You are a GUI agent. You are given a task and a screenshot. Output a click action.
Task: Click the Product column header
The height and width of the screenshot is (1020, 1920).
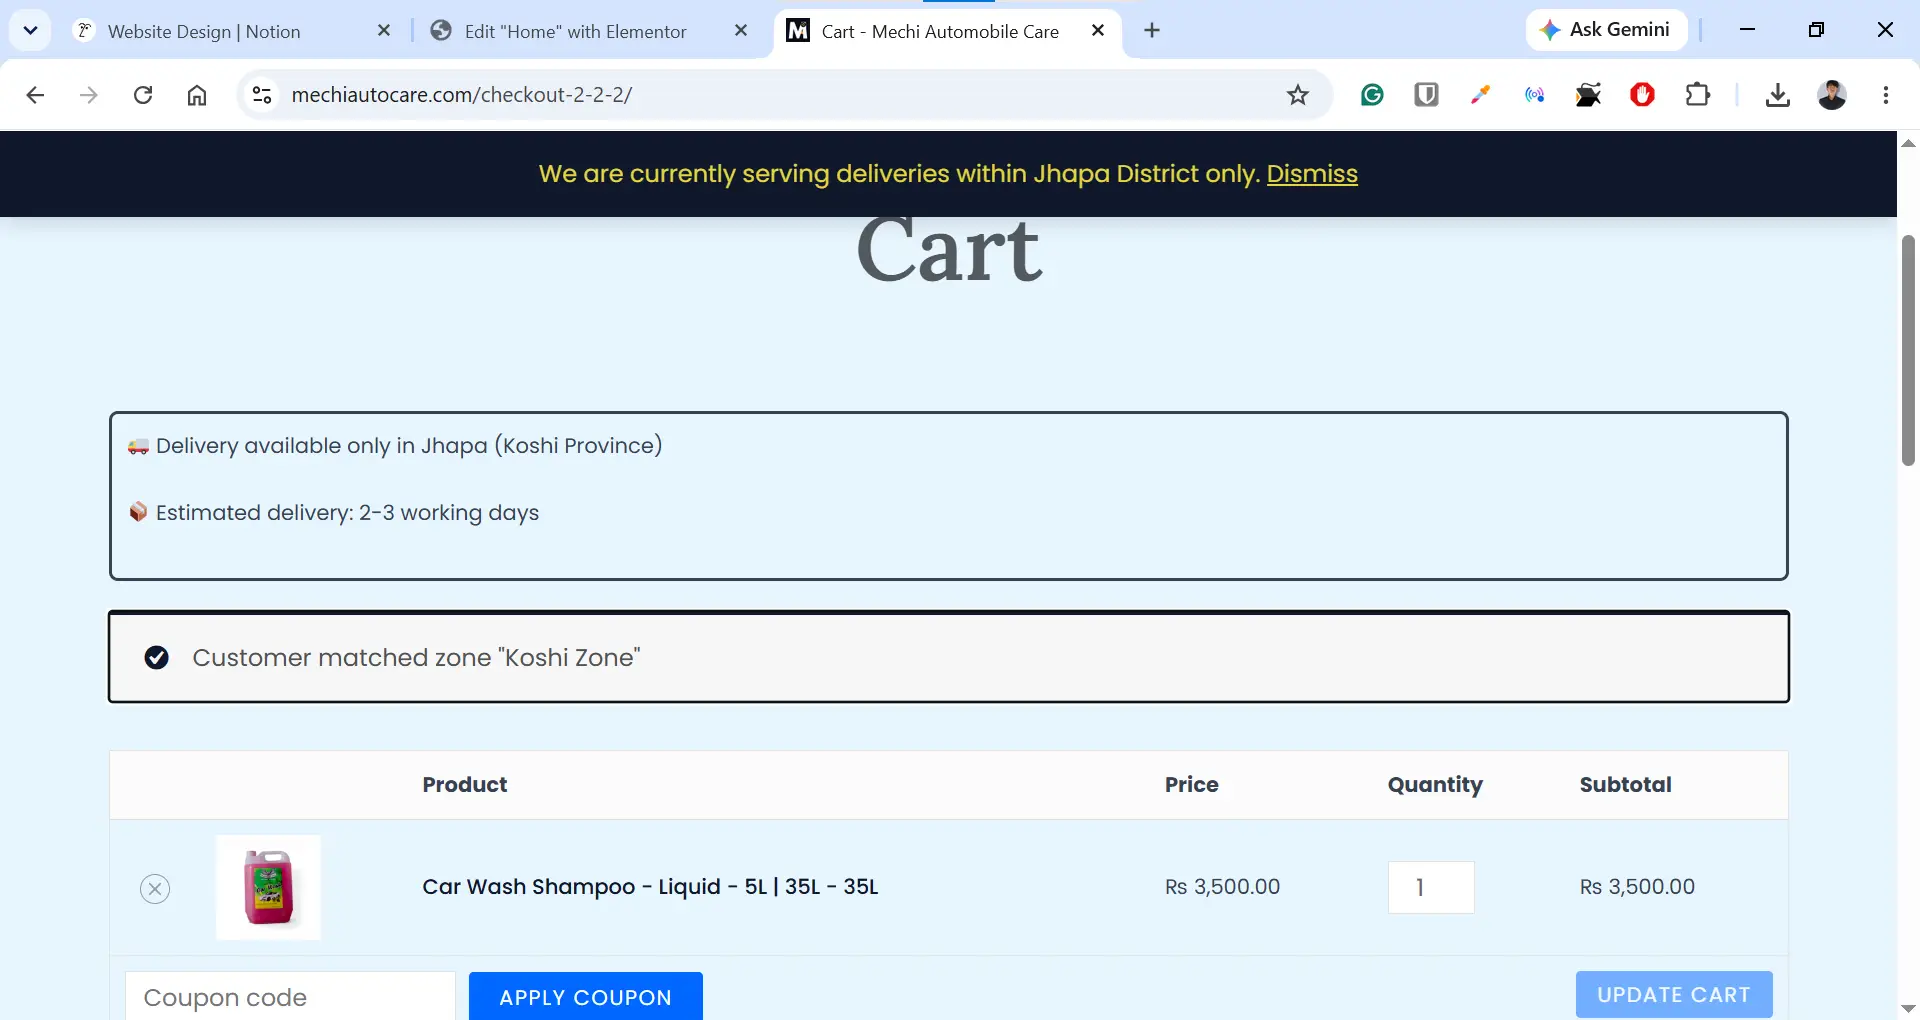(465, 785)
